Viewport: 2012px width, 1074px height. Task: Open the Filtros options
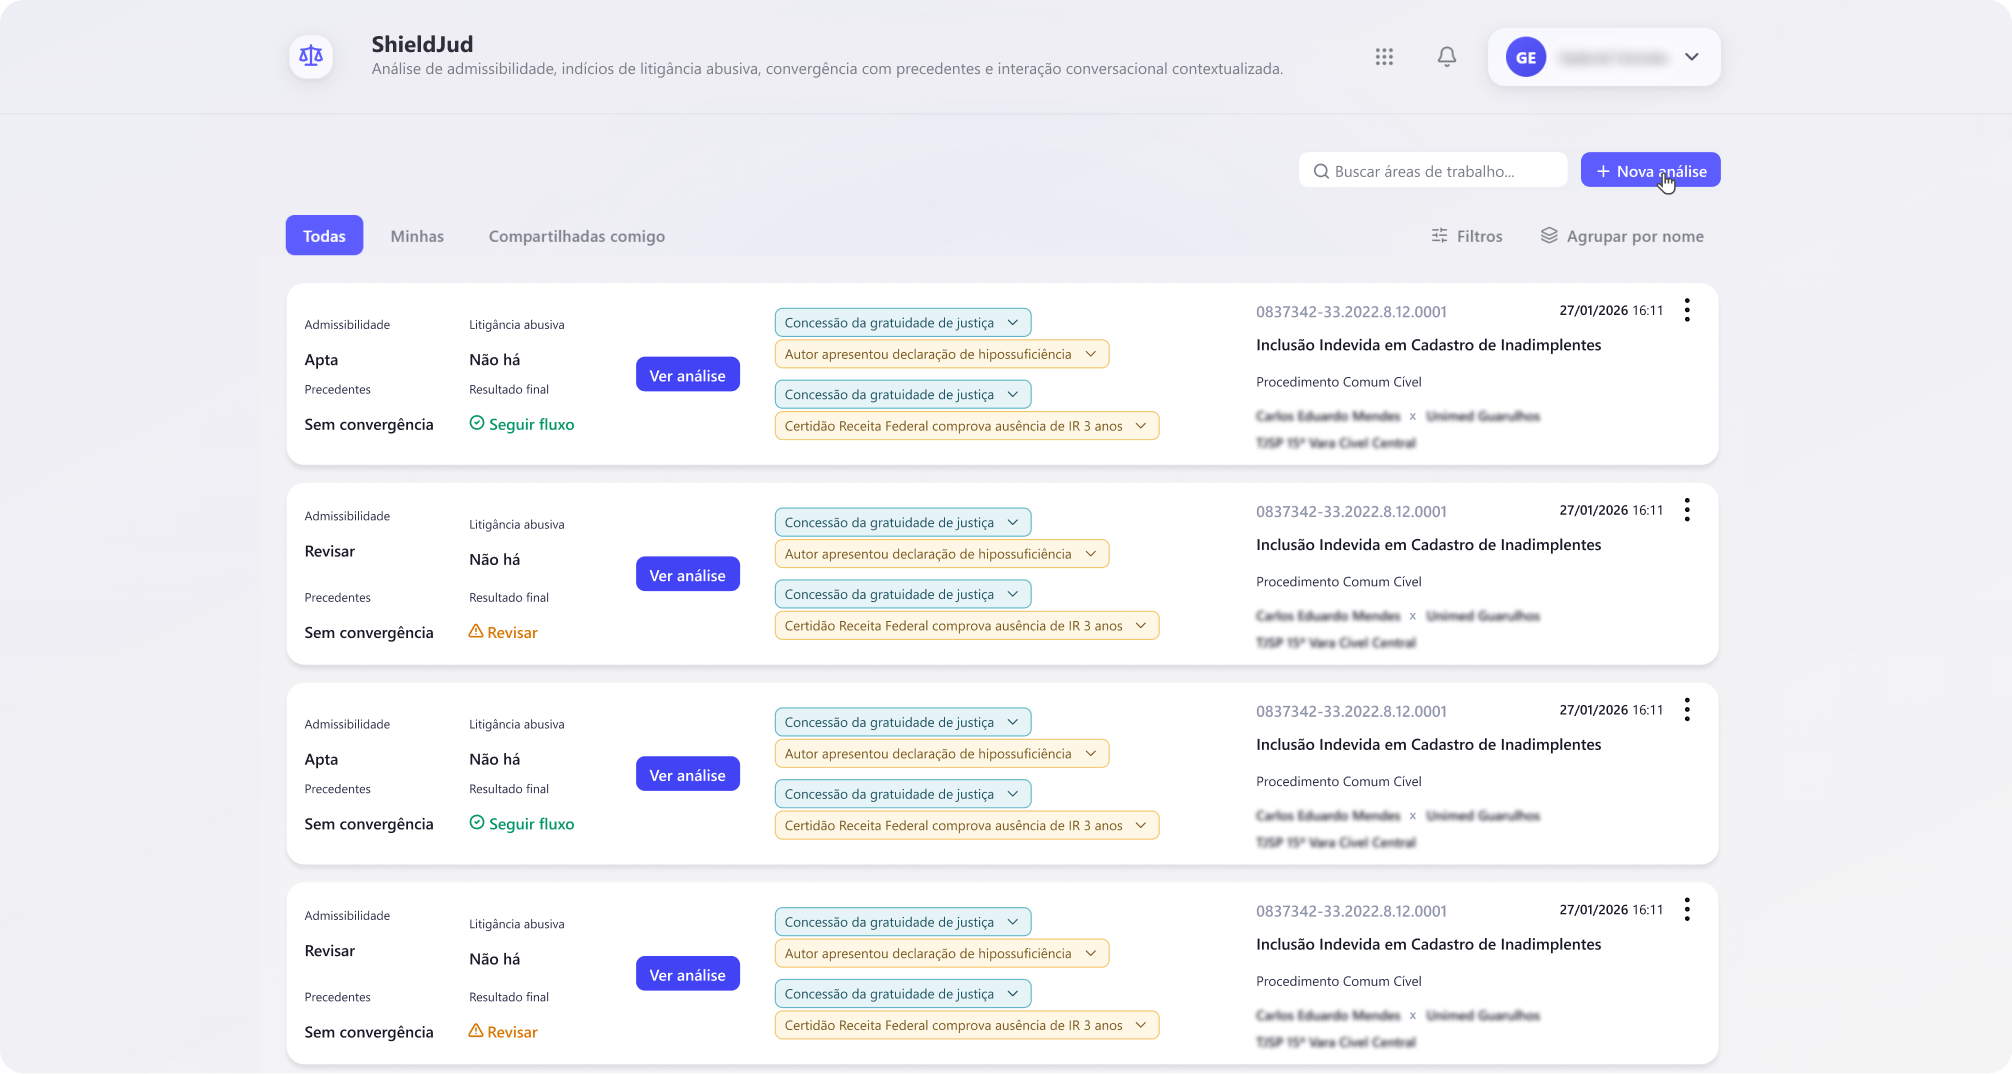(1467, 236)
